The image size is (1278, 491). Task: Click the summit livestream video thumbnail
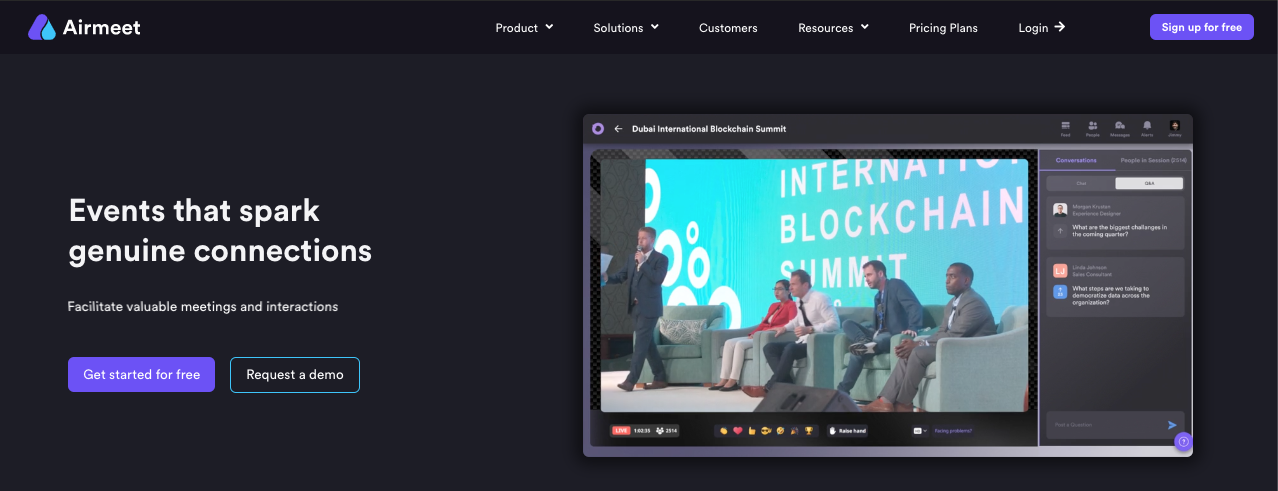[x=814, y=285]
